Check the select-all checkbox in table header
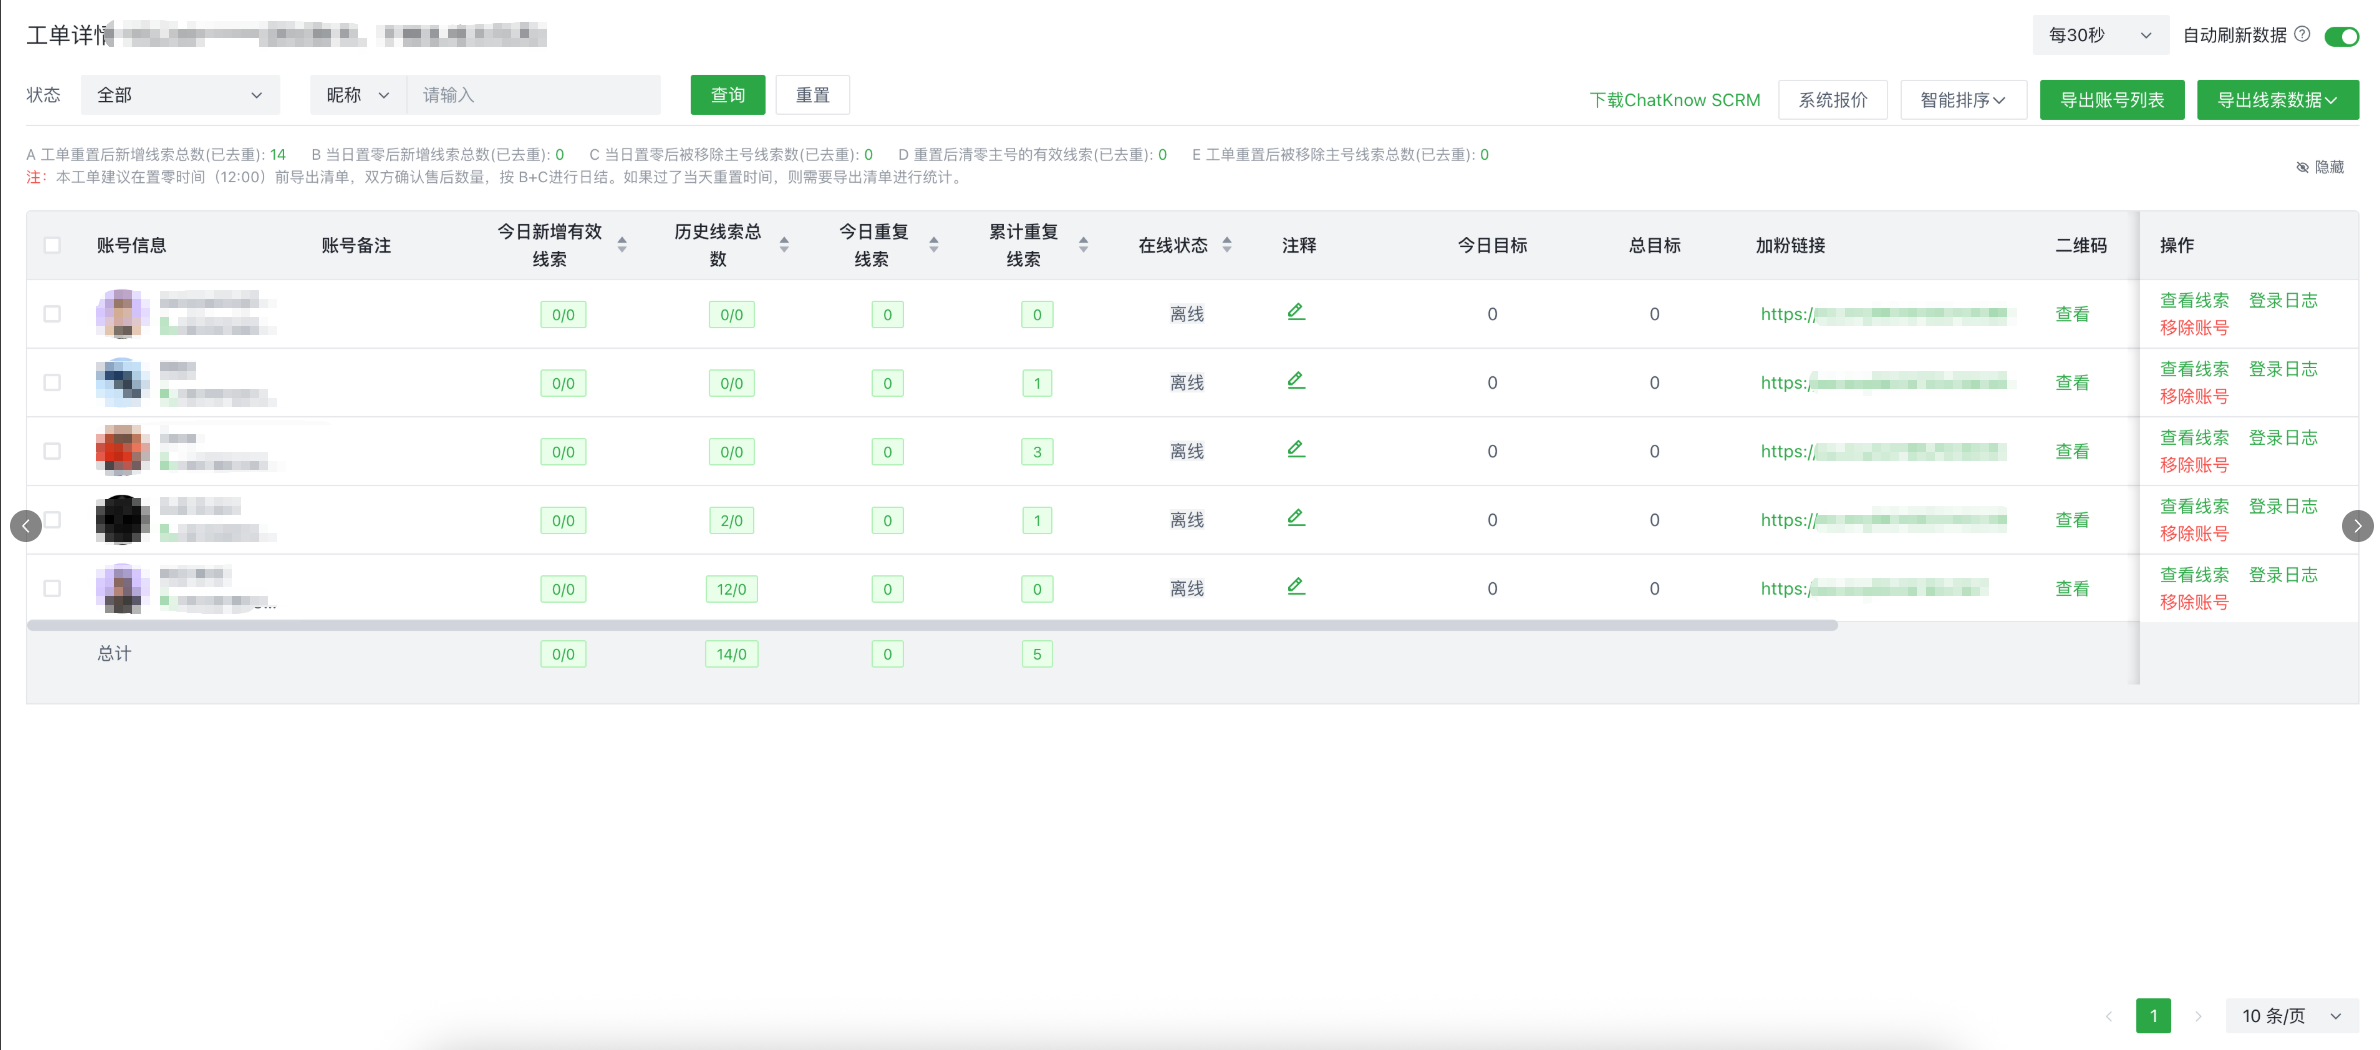Image resolution: width=2380 pixels, height=1050 pixels. click(x=53, y=245)
